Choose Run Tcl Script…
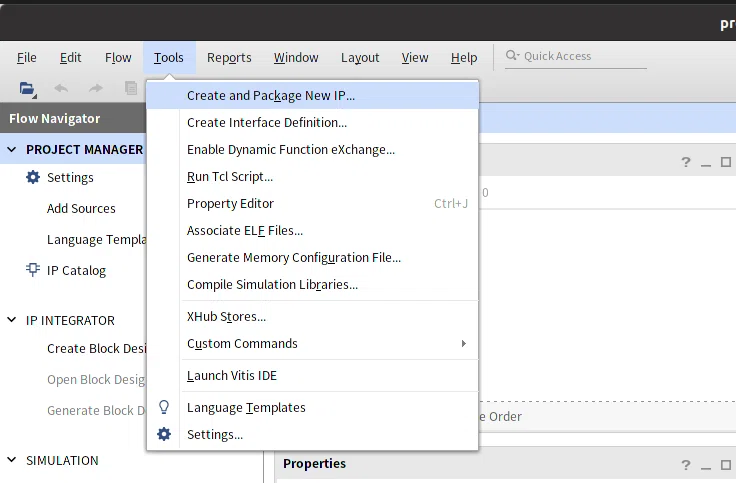The image size is (736, 483). point(313,176)
